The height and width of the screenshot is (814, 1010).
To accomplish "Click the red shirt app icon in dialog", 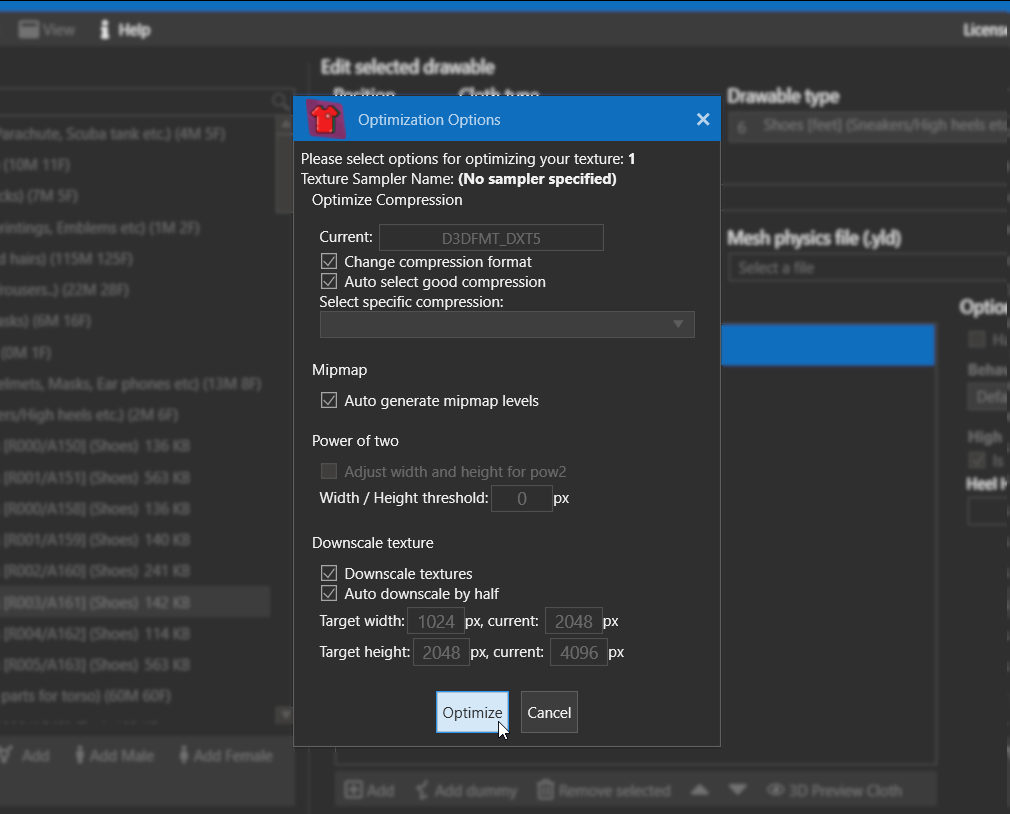I will 325,119.
